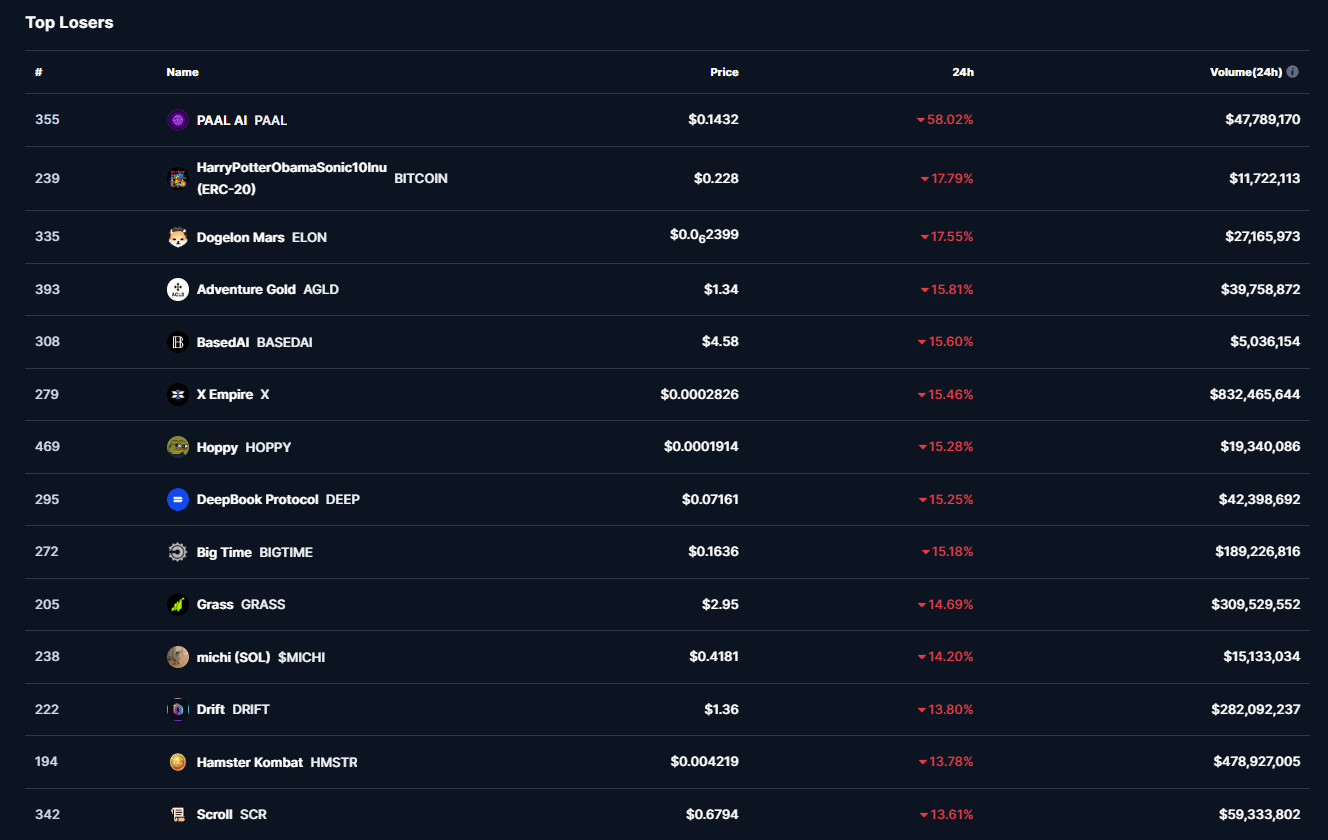Viewport: 1328px width, 840px height.
Task: Click the Volume(24h) info icon
Action: coord(1293,72)
